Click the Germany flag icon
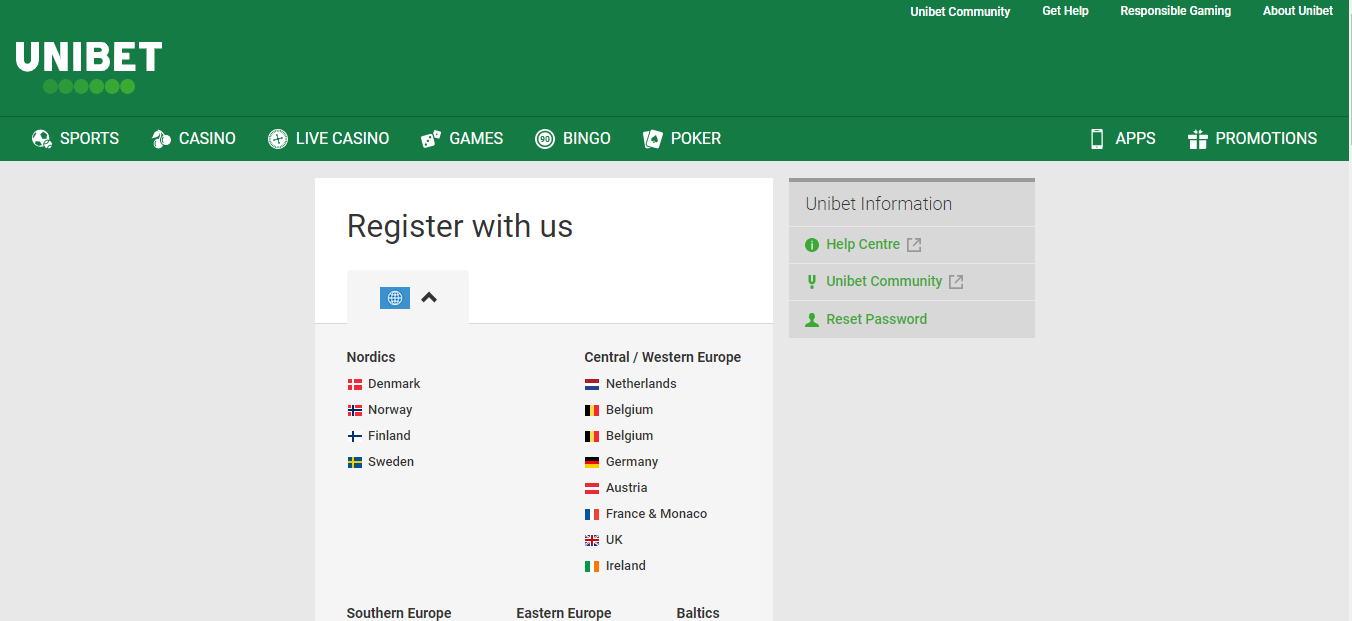Image resolution: width=1352 pixels, height=621 pixels. point(592,462)
